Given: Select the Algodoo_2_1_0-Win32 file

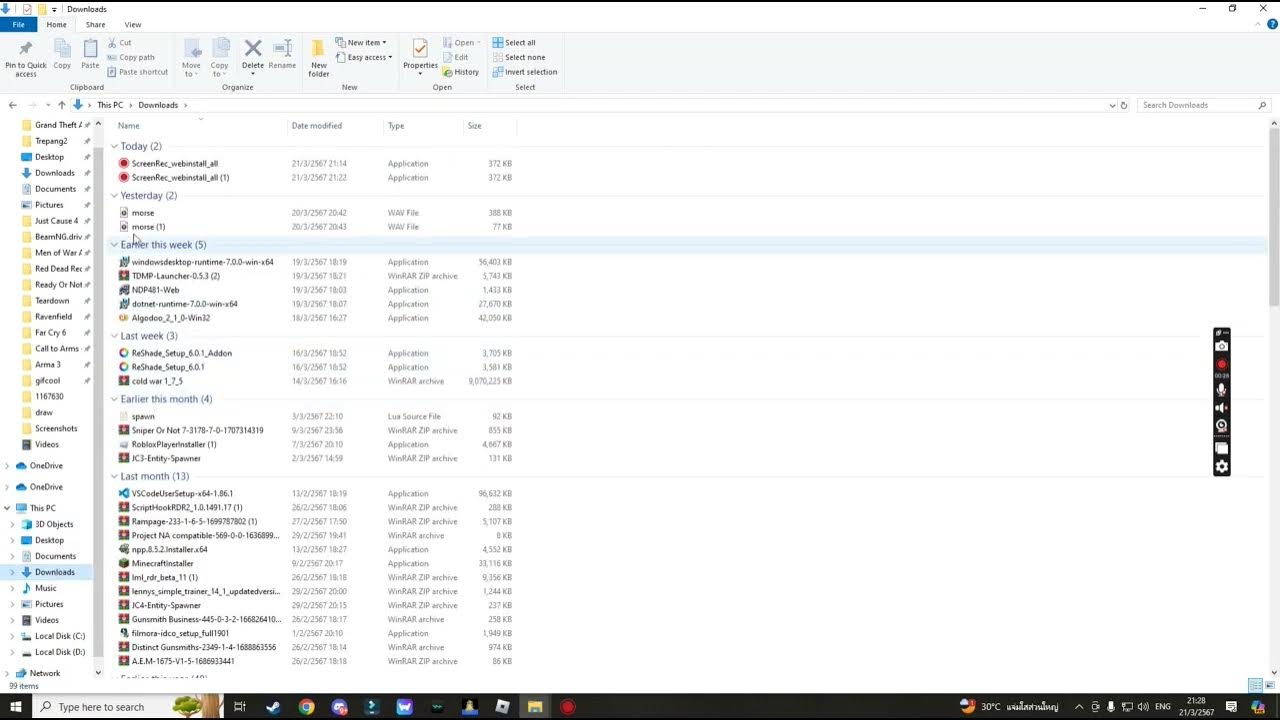Looking at the screenshot, I should pyautogui.click(x=170, y=318).
